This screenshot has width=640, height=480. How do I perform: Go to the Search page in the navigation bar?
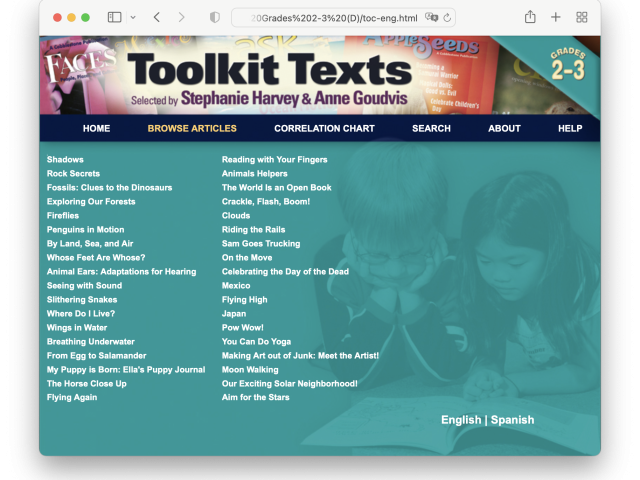(x=431, y=129)
